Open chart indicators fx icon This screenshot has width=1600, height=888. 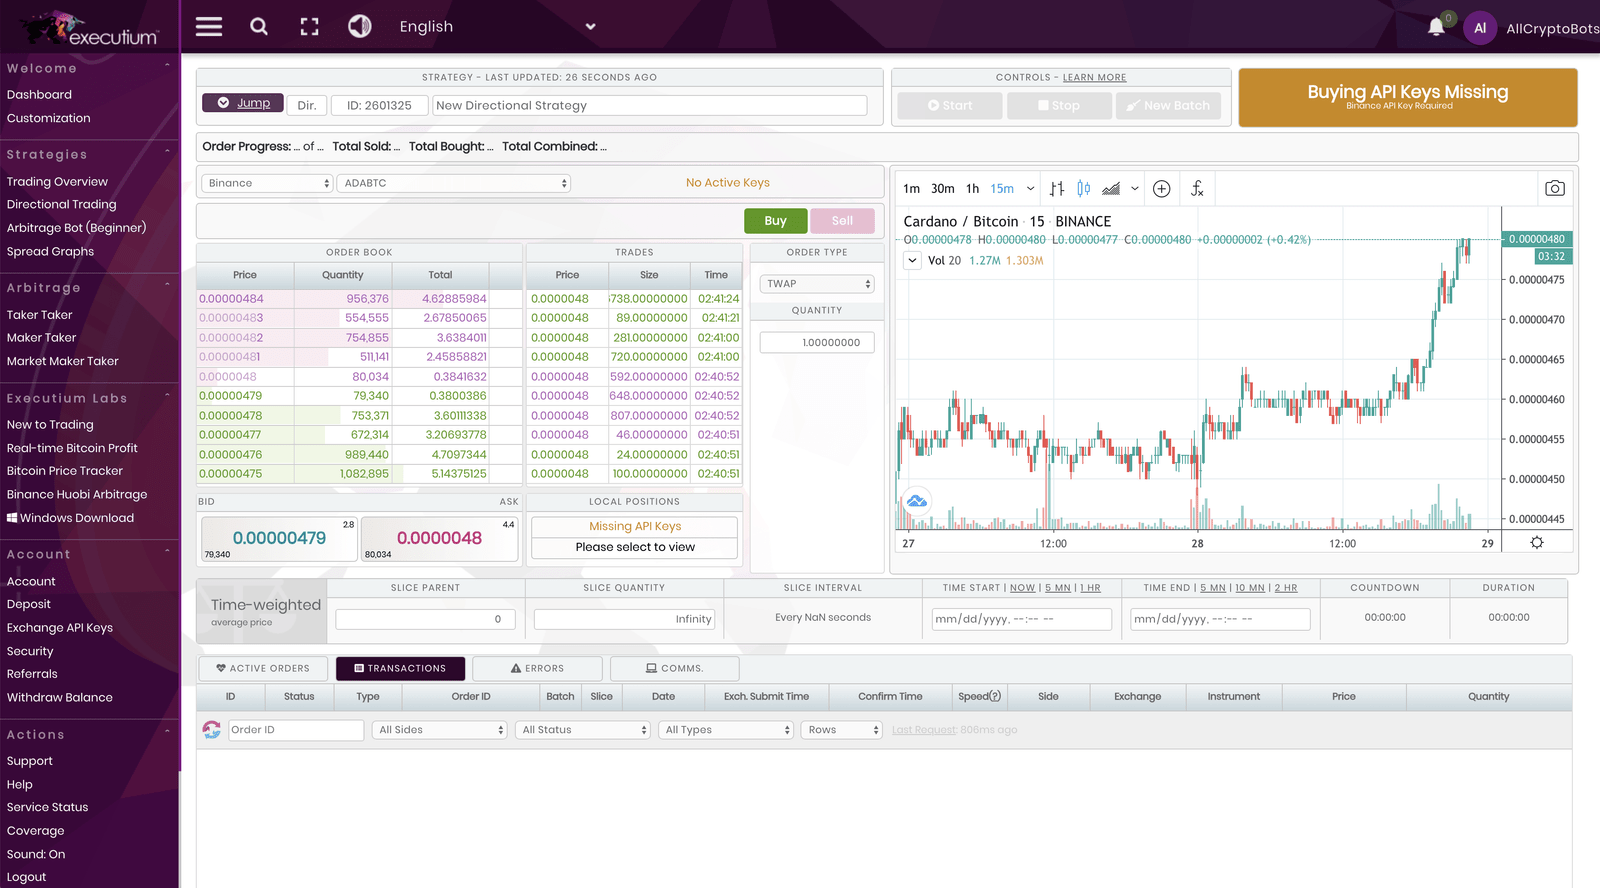[1197, 188]
